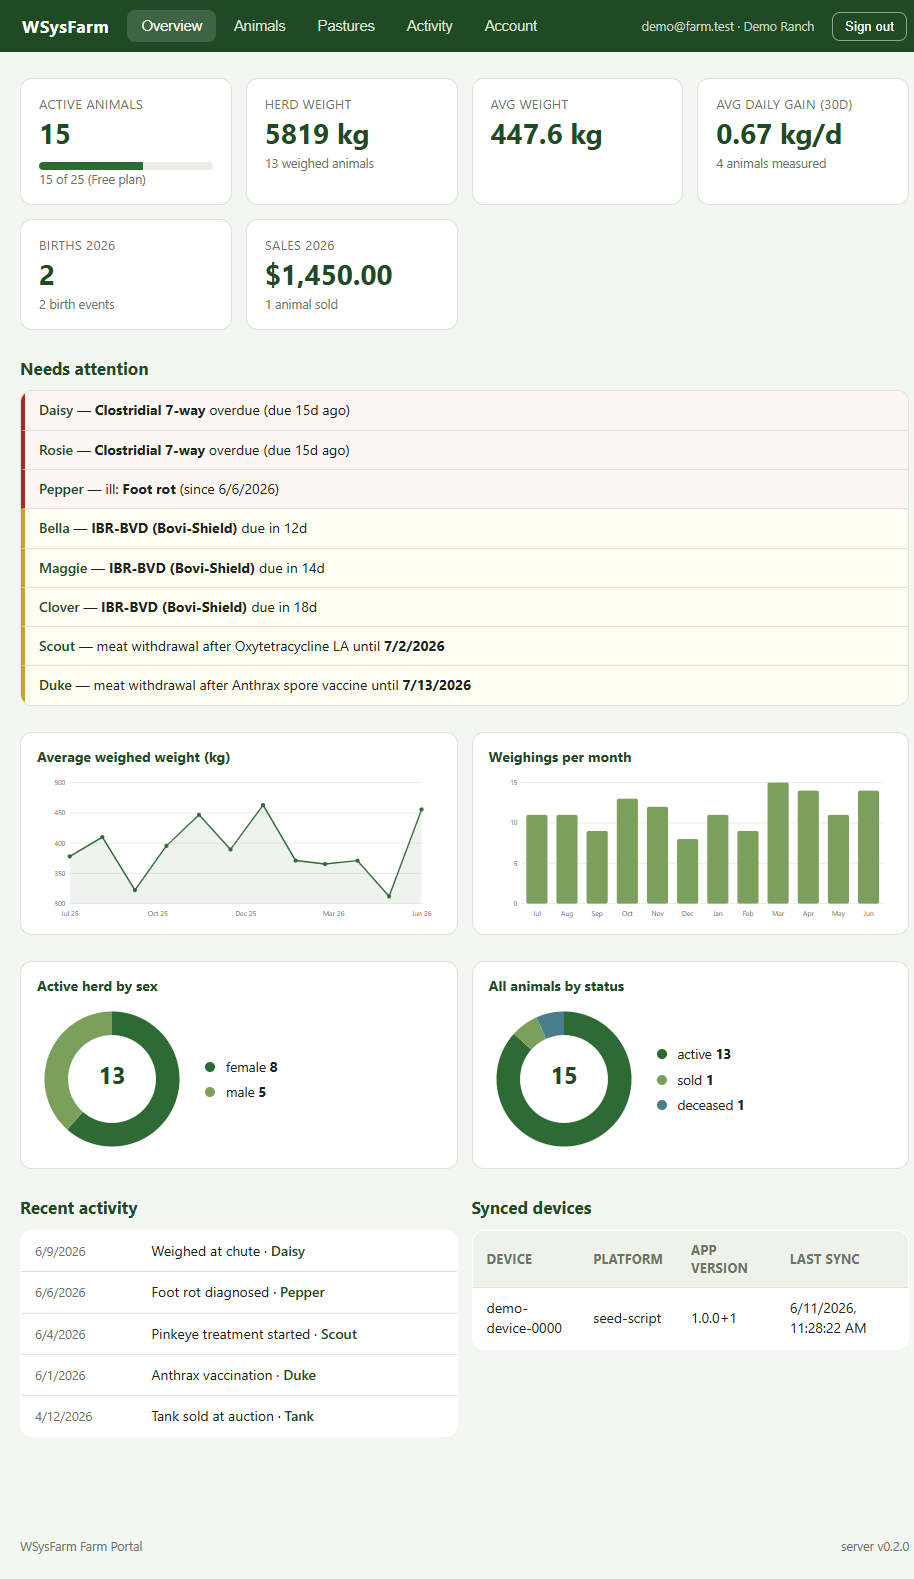914x1579 pixels.
Task: Select demo-device-0000 device cell
Action: click(524, 1318)
